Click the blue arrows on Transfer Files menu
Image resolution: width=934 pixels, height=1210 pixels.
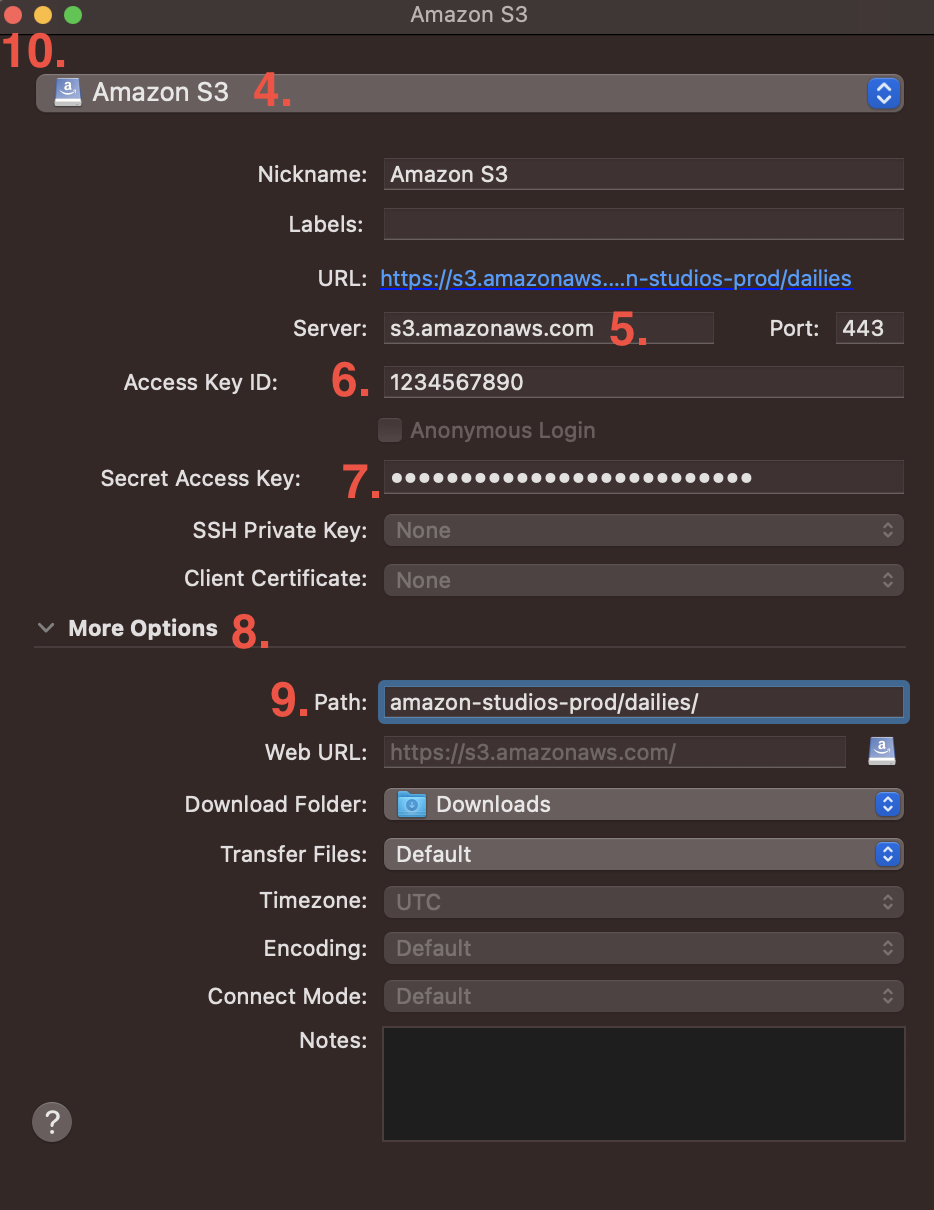point(887,854)
